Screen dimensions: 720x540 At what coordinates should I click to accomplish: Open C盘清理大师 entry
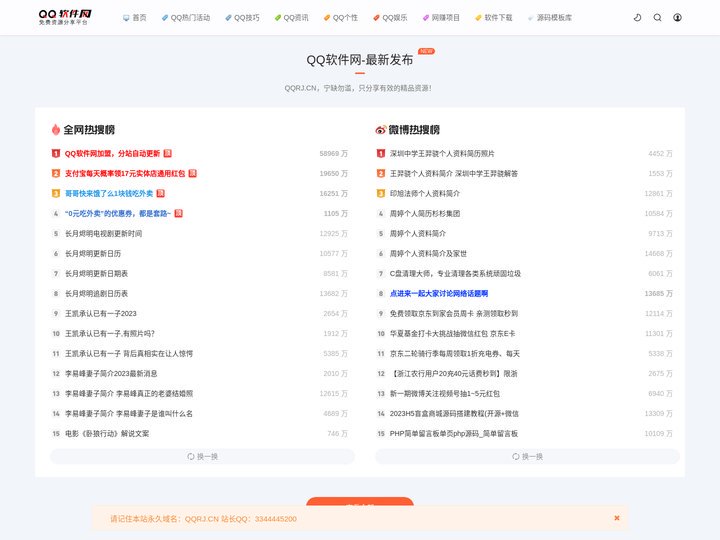[456, 273]
